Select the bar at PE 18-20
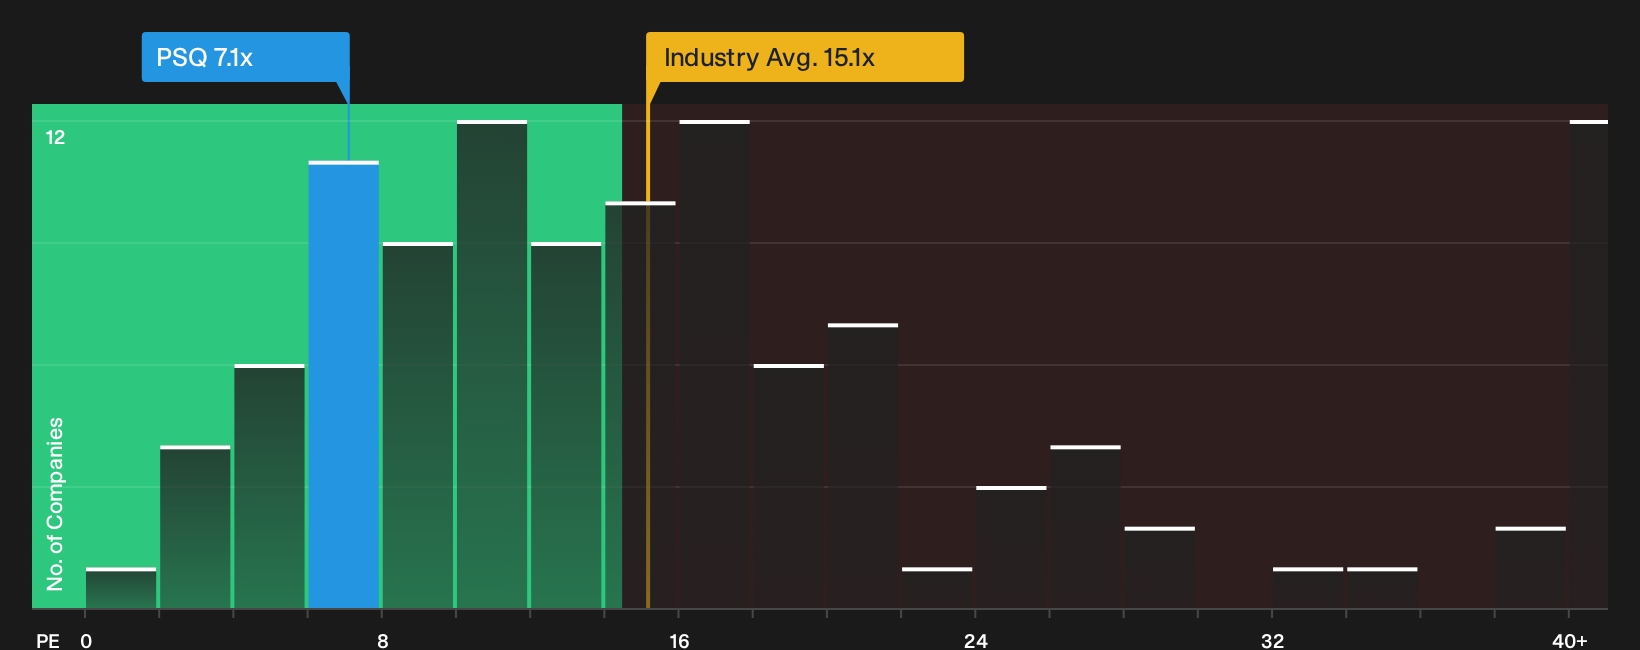Image resolution: width=1640 pixels, height=650 pixels. [x=789, y=486]
